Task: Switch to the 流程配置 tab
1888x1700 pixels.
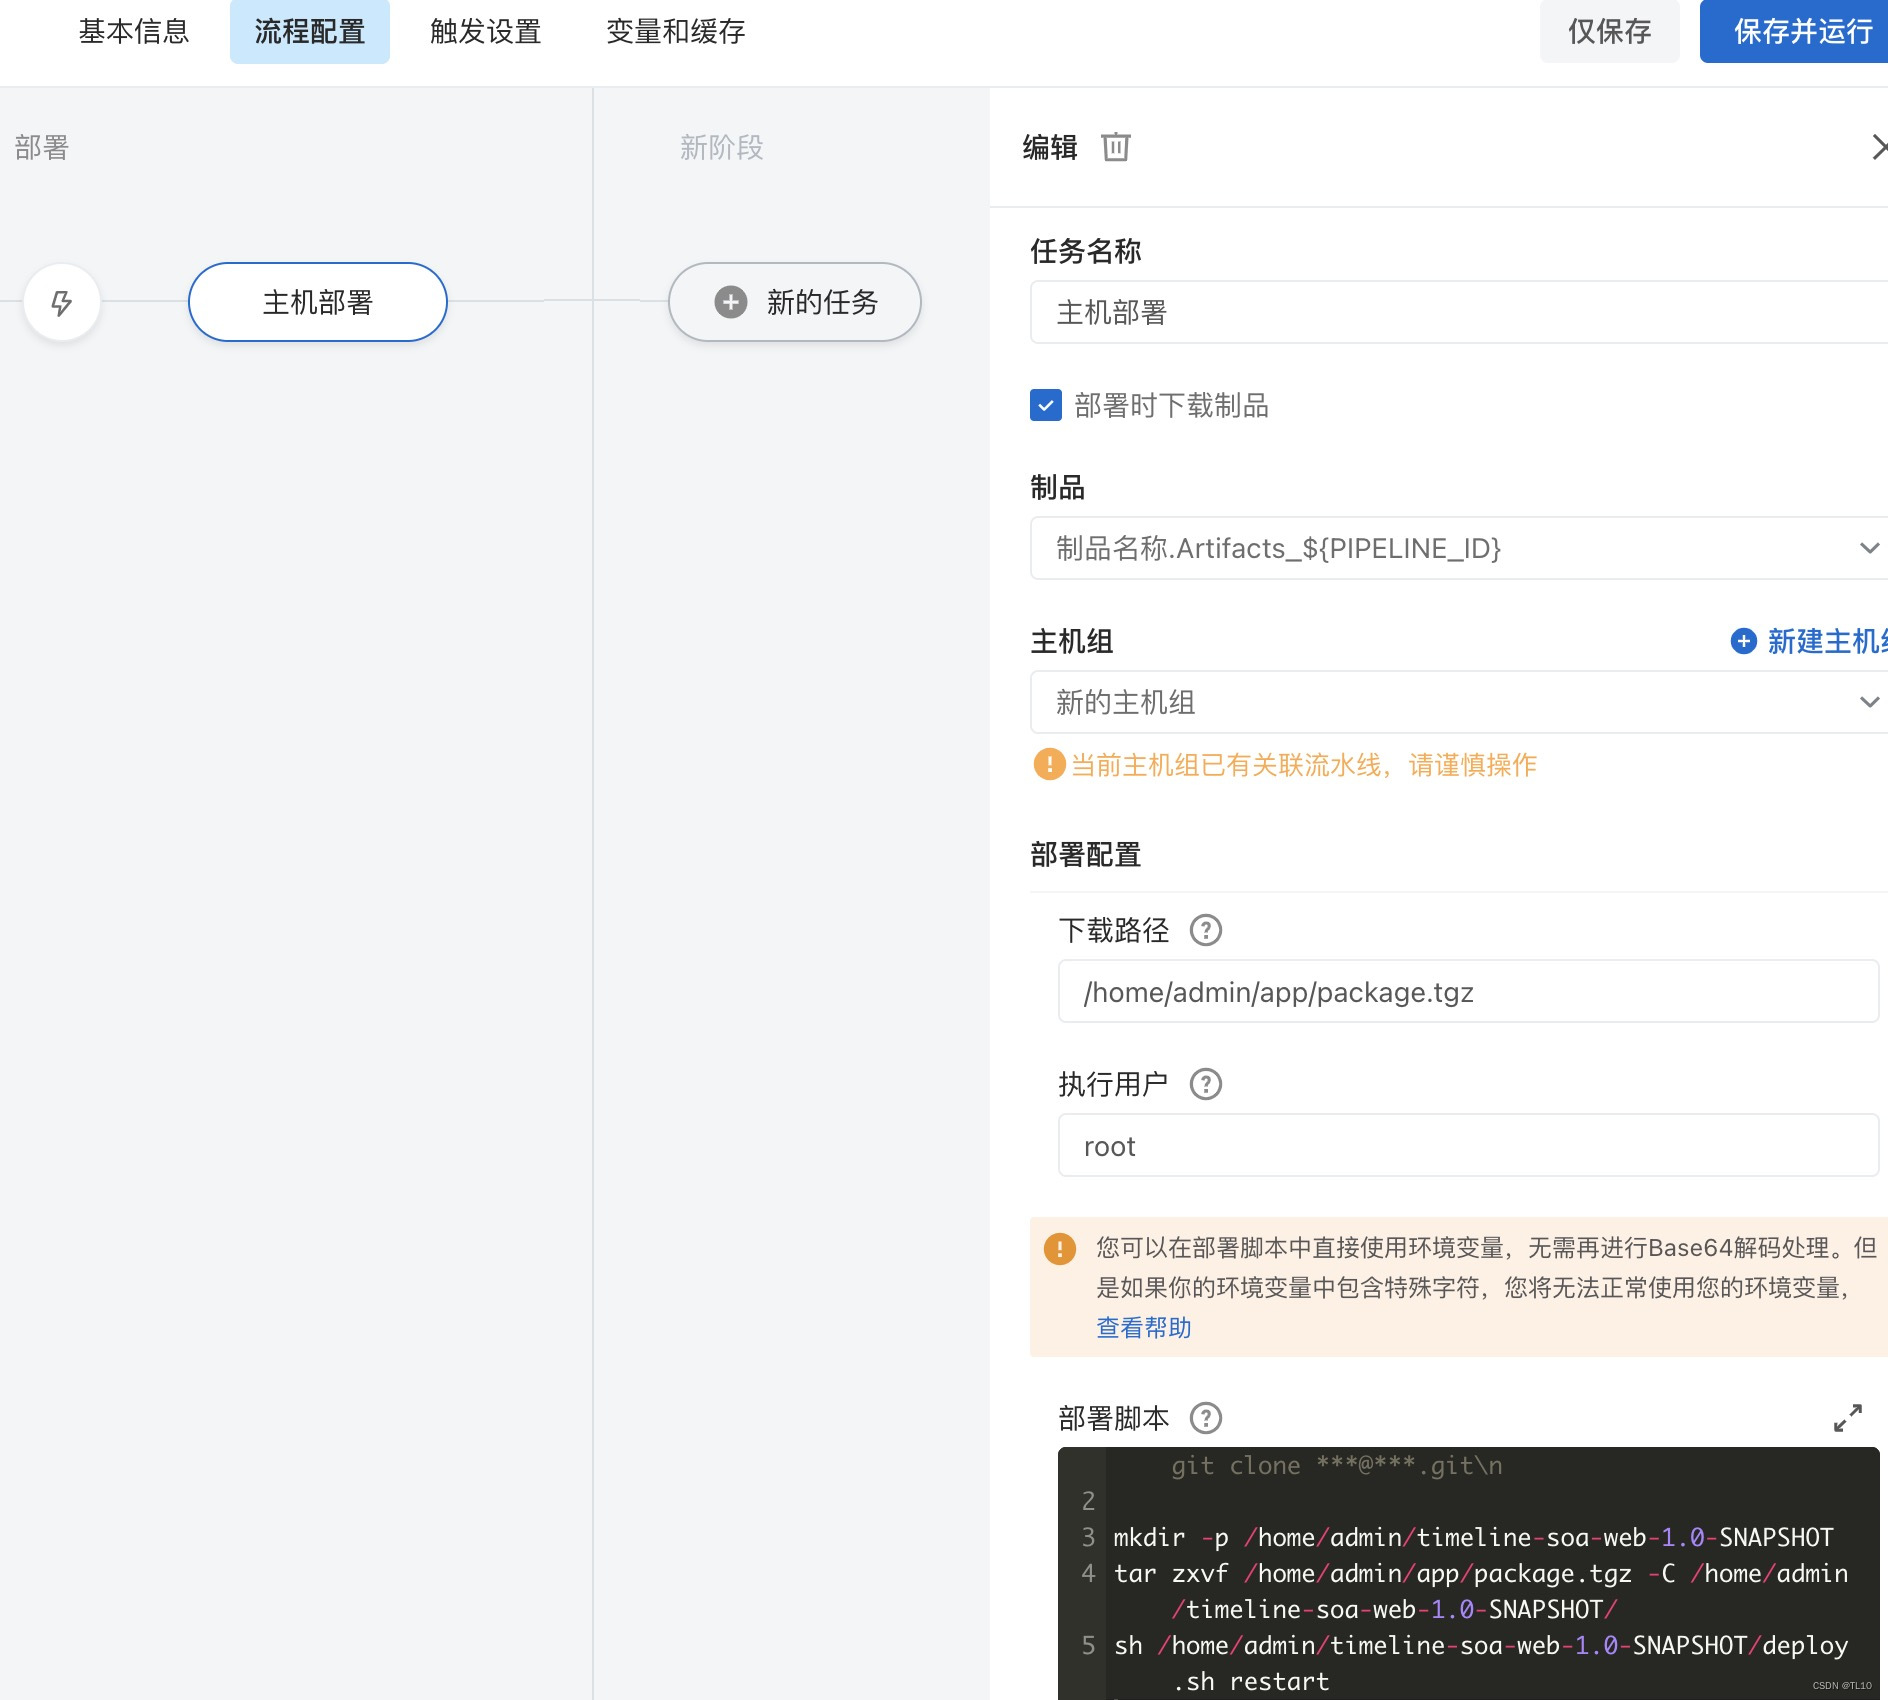Action: coord(310,32)
